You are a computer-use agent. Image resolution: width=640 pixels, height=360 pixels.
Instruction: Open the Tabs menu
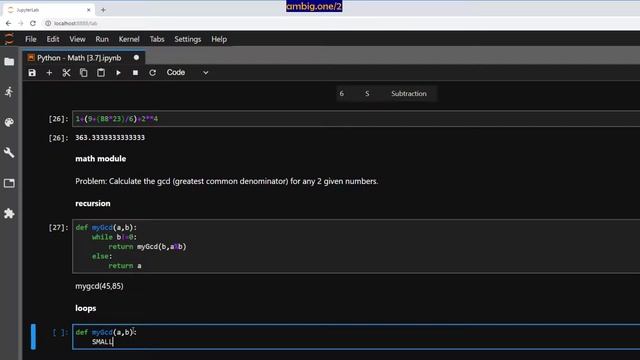(157, 39)
